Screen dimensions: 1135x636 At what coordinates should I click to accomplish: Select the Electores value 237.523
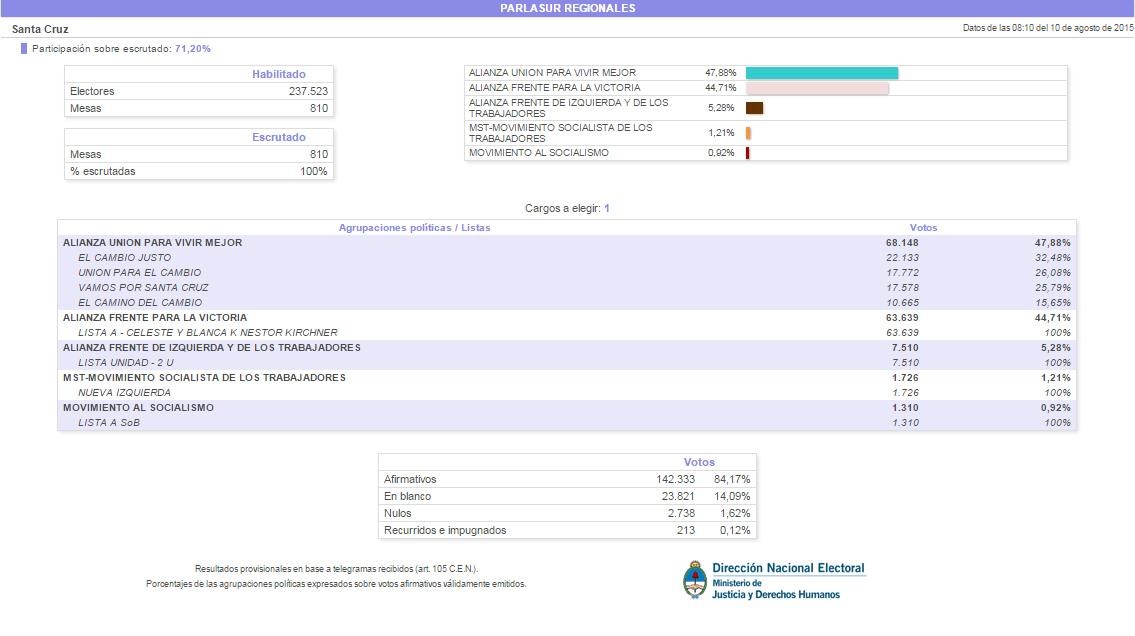308,91
